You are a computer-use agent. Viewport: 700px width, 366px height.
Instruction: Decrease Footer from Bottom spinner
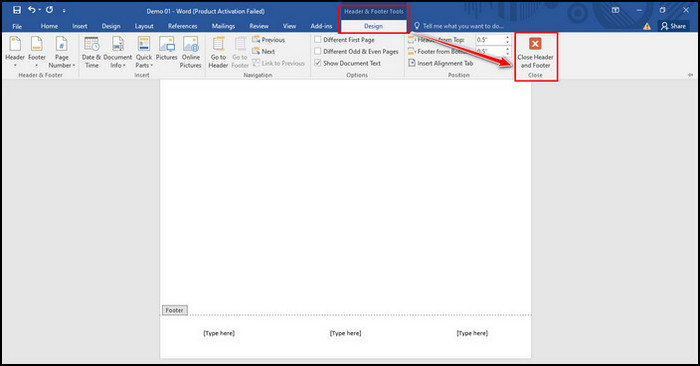click(508, 54)
